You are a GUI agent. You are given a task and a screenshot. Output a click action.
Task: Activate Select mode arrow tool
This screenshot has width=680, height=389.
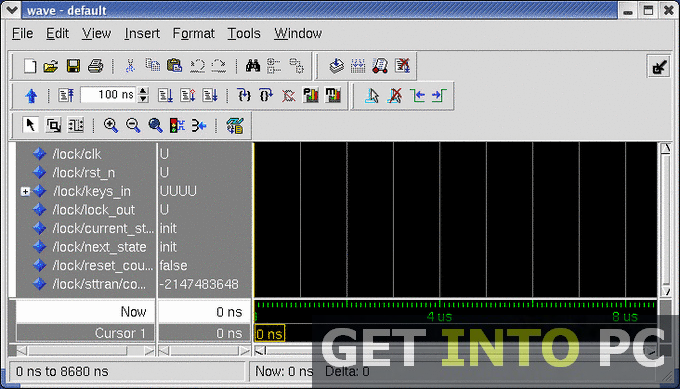tap(30, 125)
